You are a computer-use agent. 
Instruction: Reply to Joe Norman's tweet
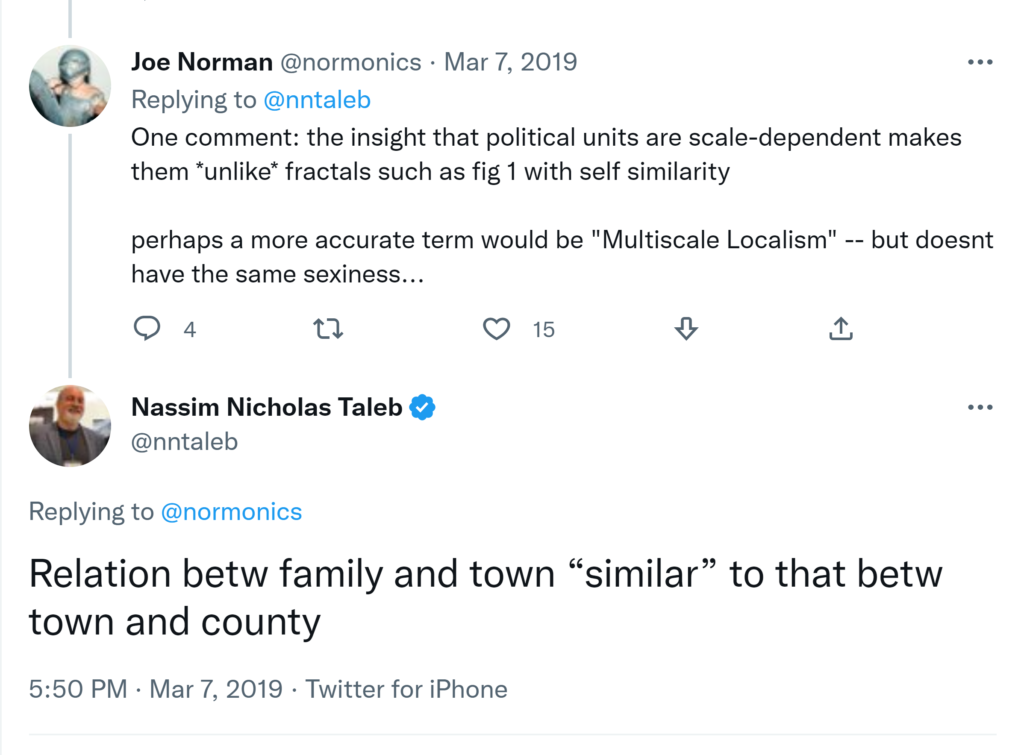tap(147, 329)
